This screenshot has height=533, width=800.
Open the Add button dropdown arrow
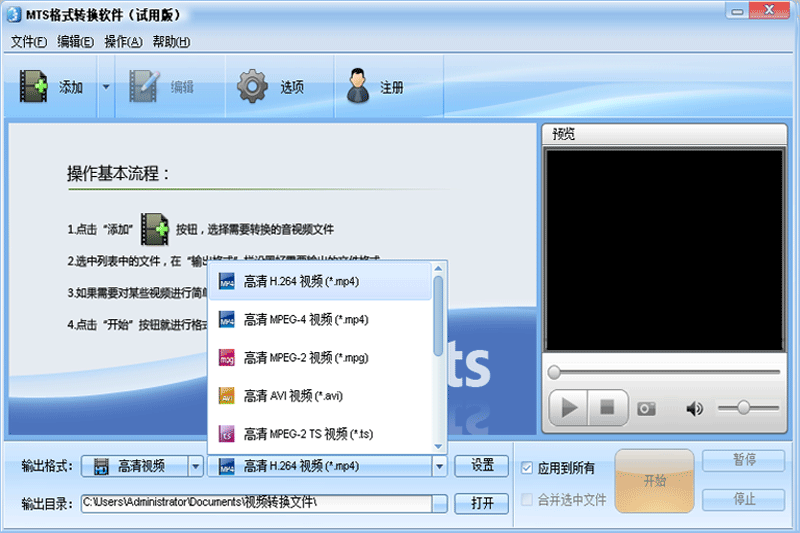pos(106,87)
